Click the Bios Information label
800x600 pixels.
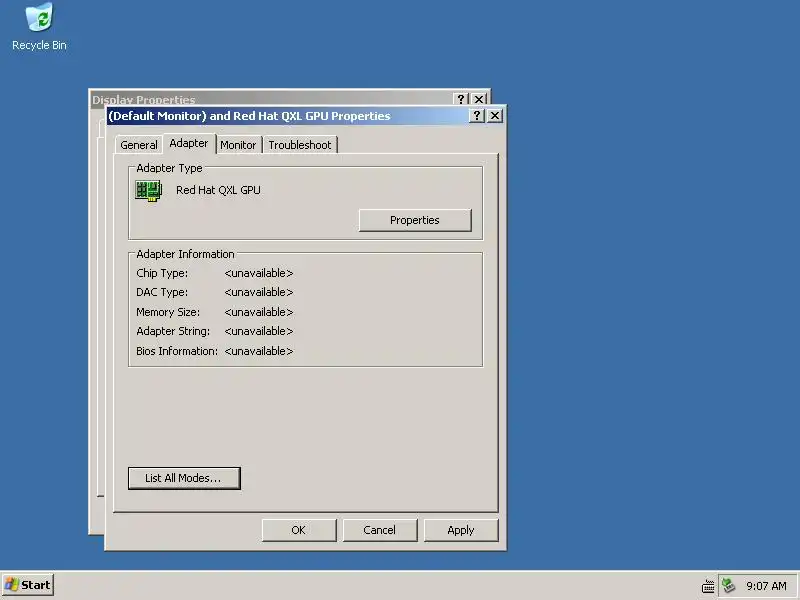[177, 351]
